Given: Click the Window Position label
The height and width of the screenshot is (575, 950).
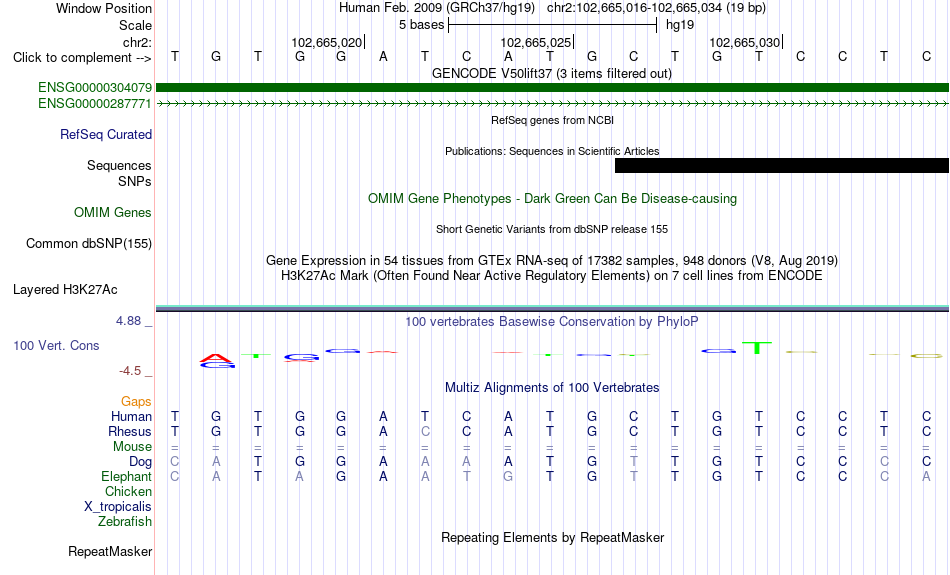Looking at the screenshot, I should (104, 8).
